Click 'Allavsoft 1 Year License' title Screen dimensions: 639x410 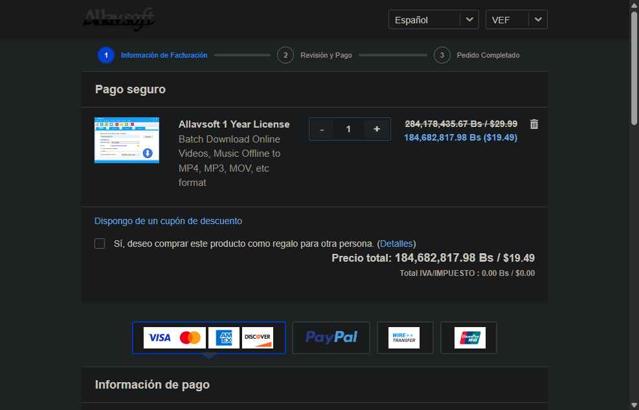pyautogui.click(x=234, y=124)
